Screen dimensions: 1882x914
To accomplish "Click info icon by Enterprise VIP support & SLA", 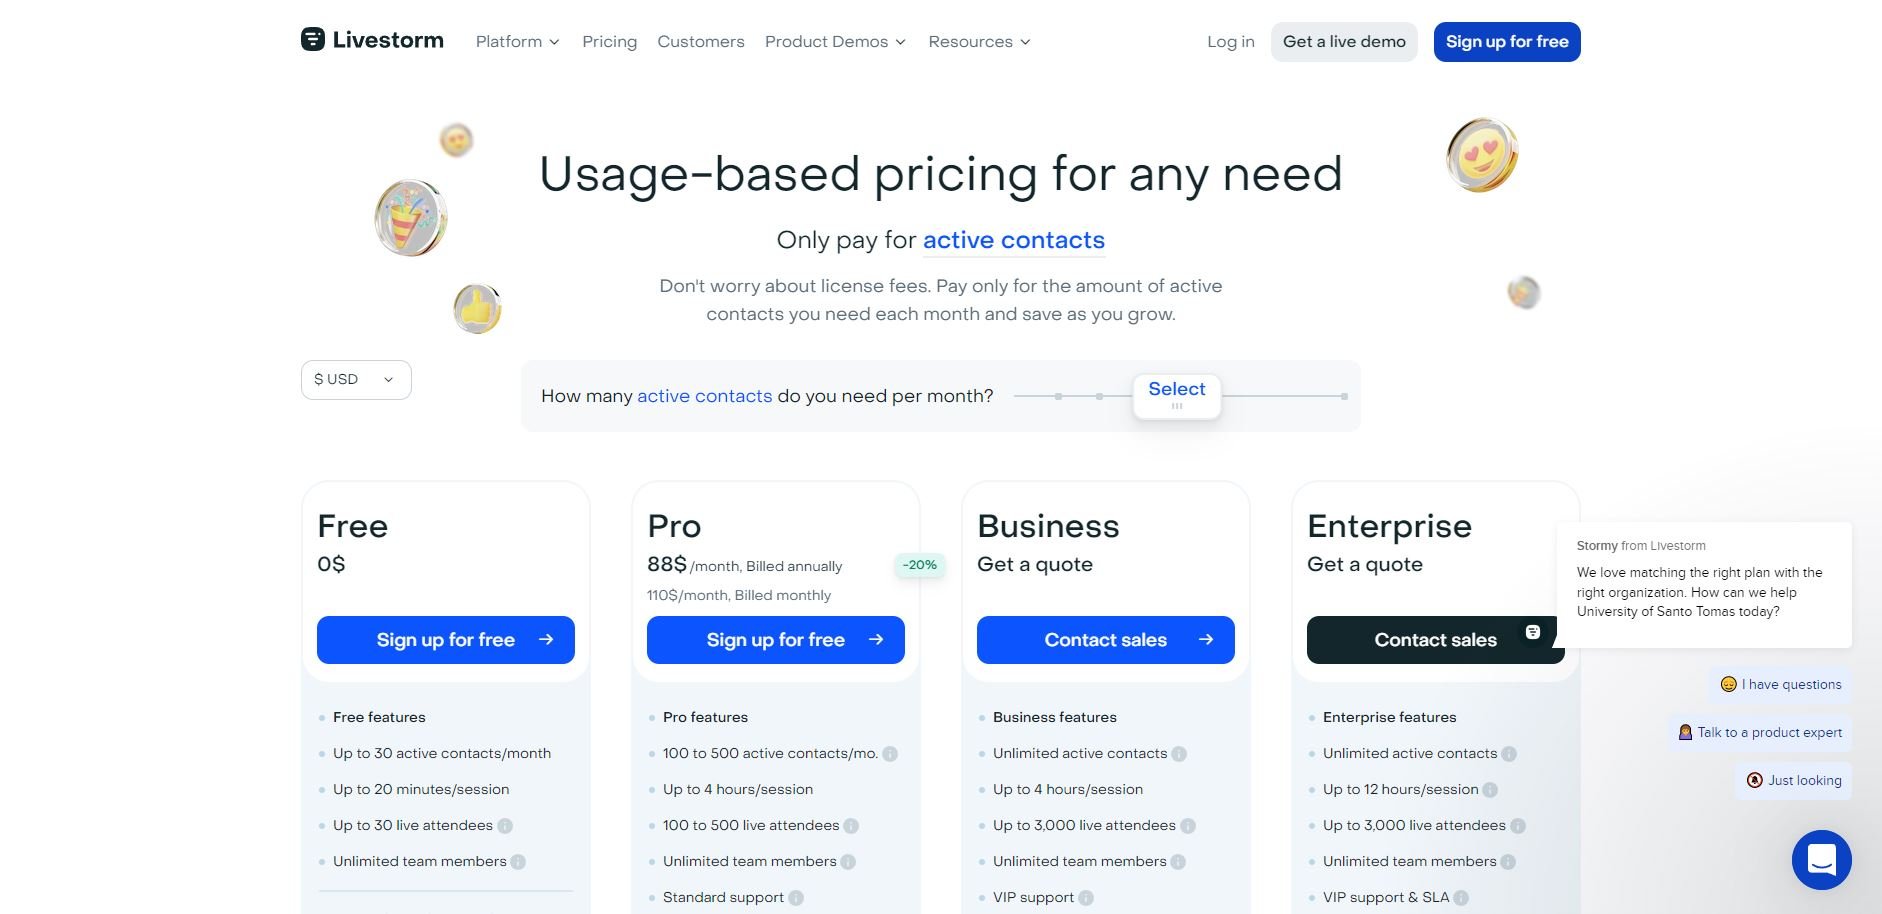I will 1461,898.
